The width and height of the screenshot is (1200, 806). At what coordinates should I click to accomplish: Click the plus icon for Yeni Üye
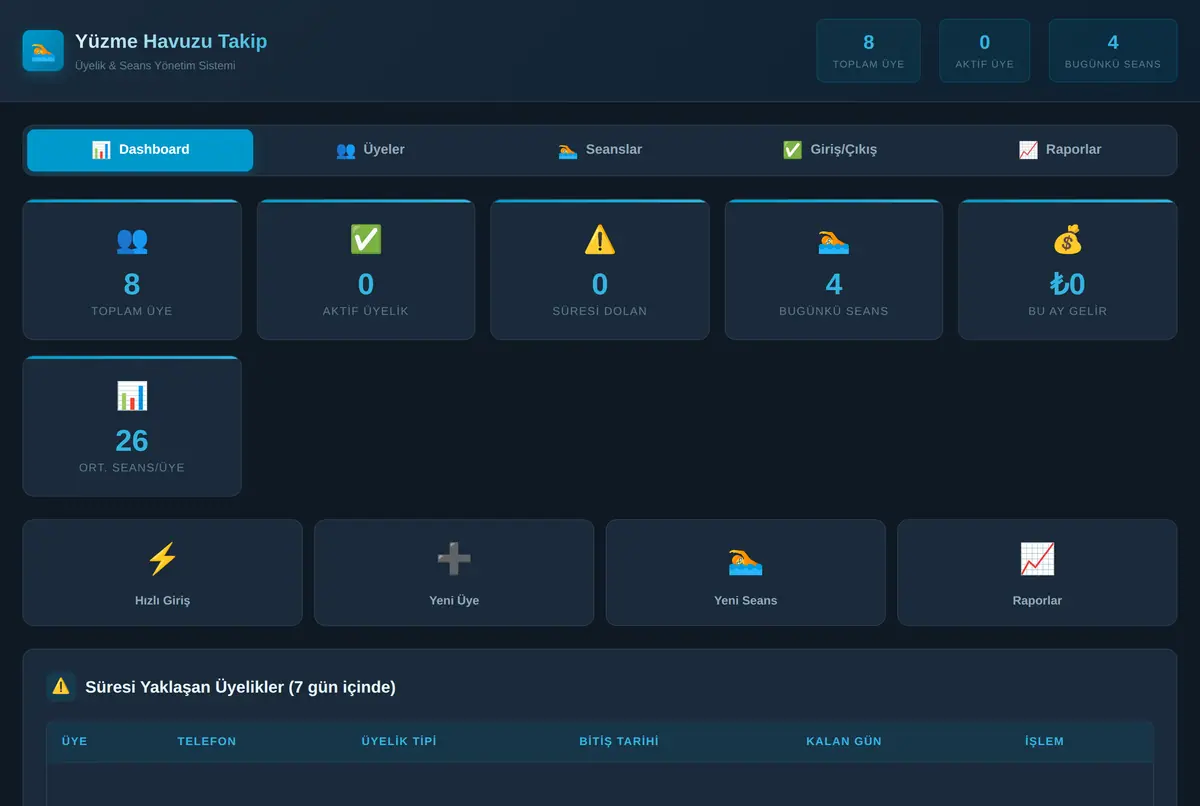click(x=454, y=559)
